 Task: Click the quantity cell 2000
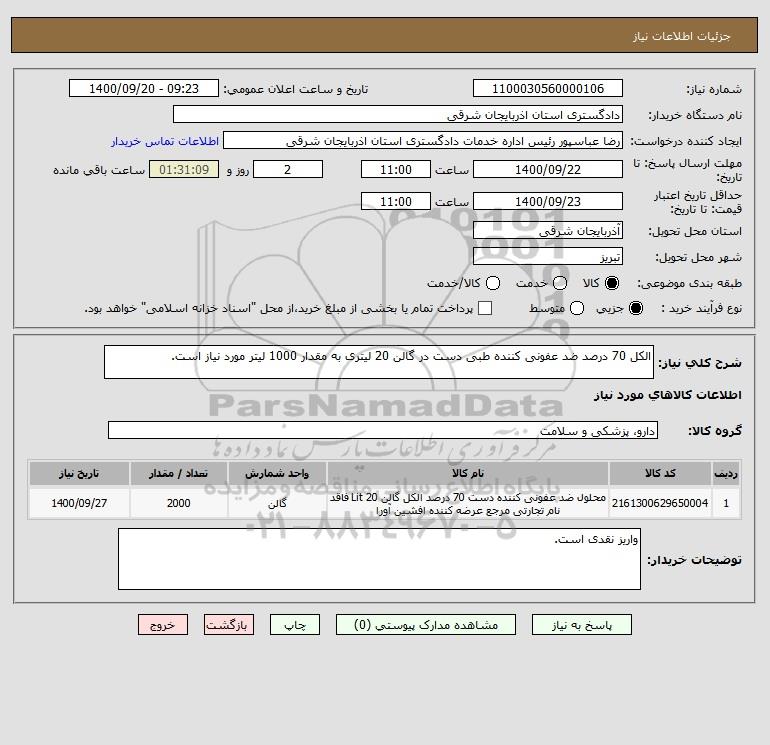(178, 503)
